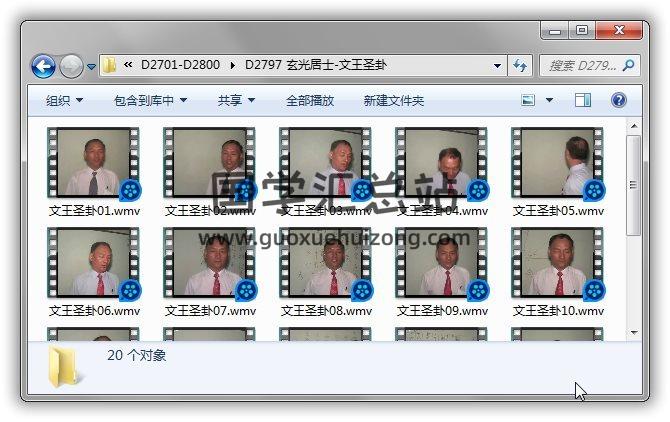Expand the view options dropdown arrow
Screen dimensions: 670x422
(x=550, y=101)
